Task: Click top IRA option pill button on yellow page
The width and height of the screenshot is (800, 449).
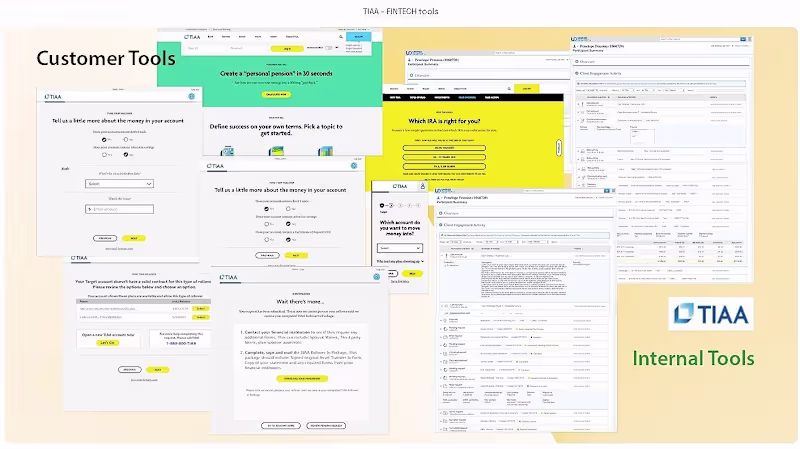Action: [444, 148]
